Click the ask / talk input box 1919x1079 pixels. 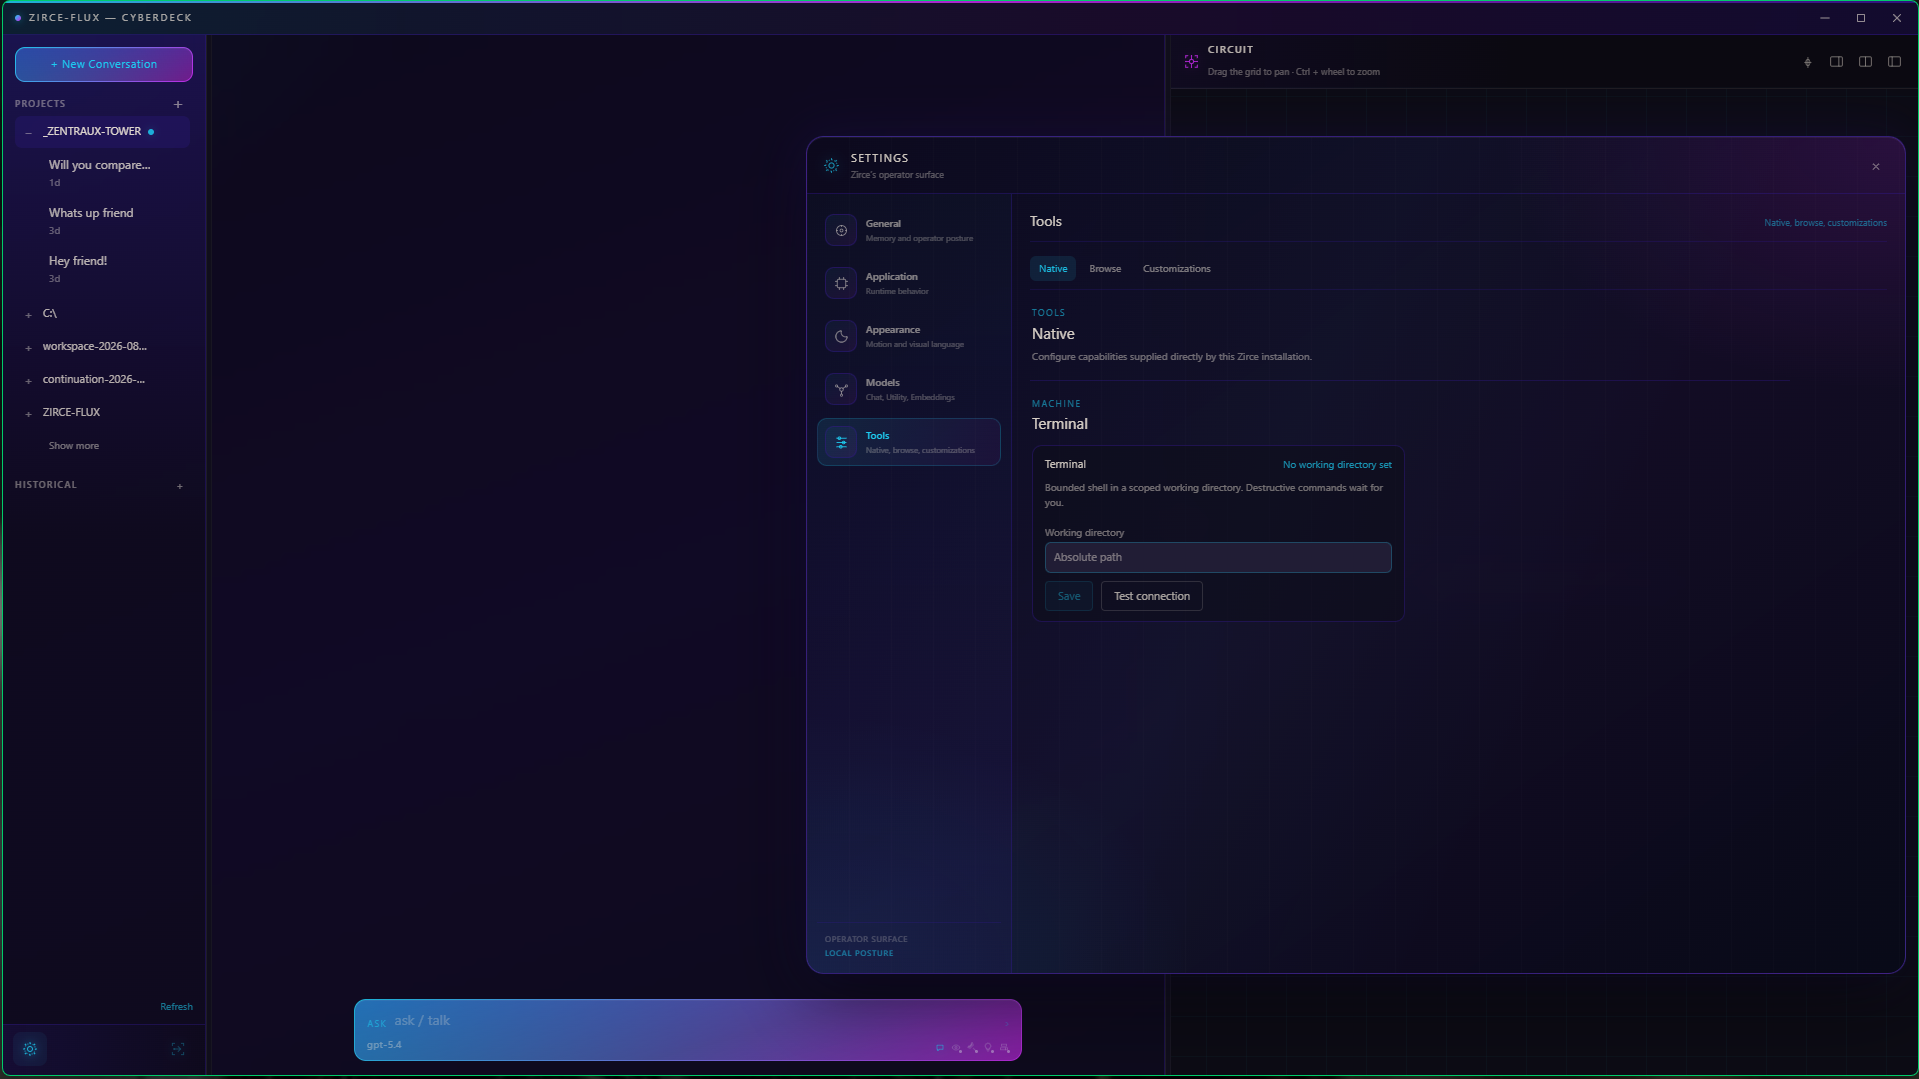pos(688,1021)
